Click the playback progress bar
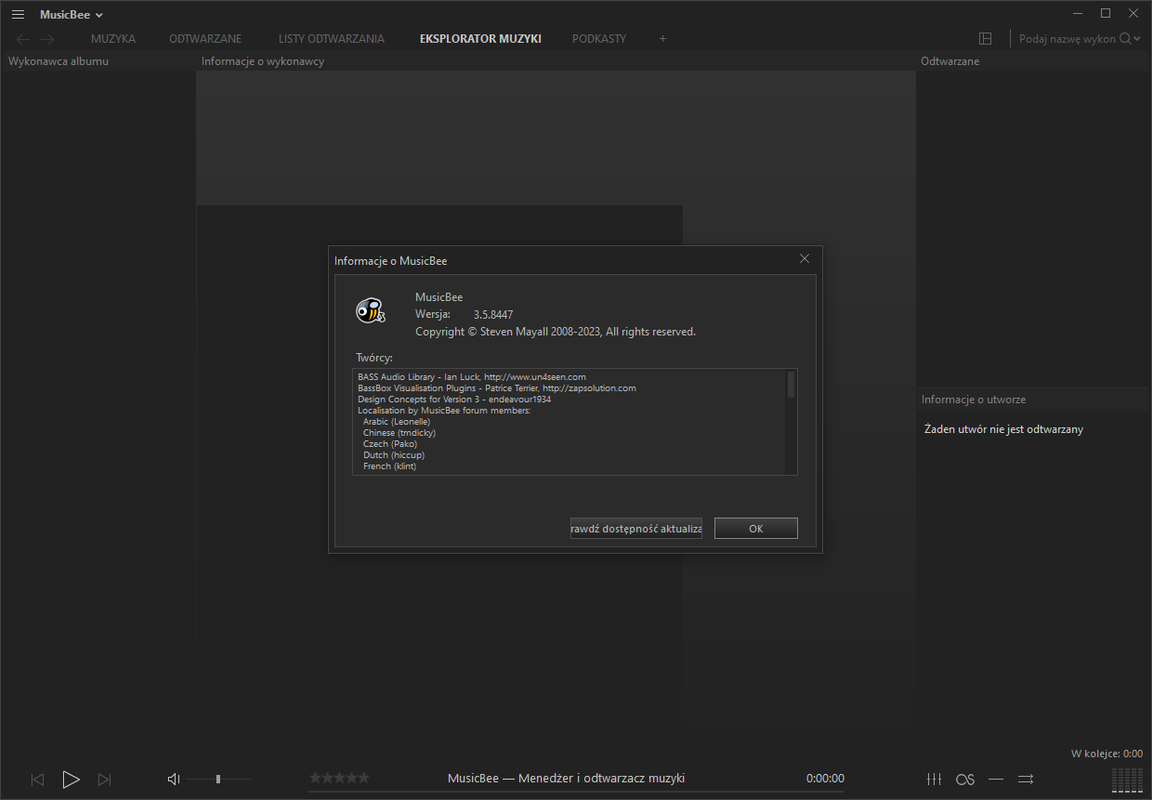The image size is (1152, 800). tap(576, 792)
